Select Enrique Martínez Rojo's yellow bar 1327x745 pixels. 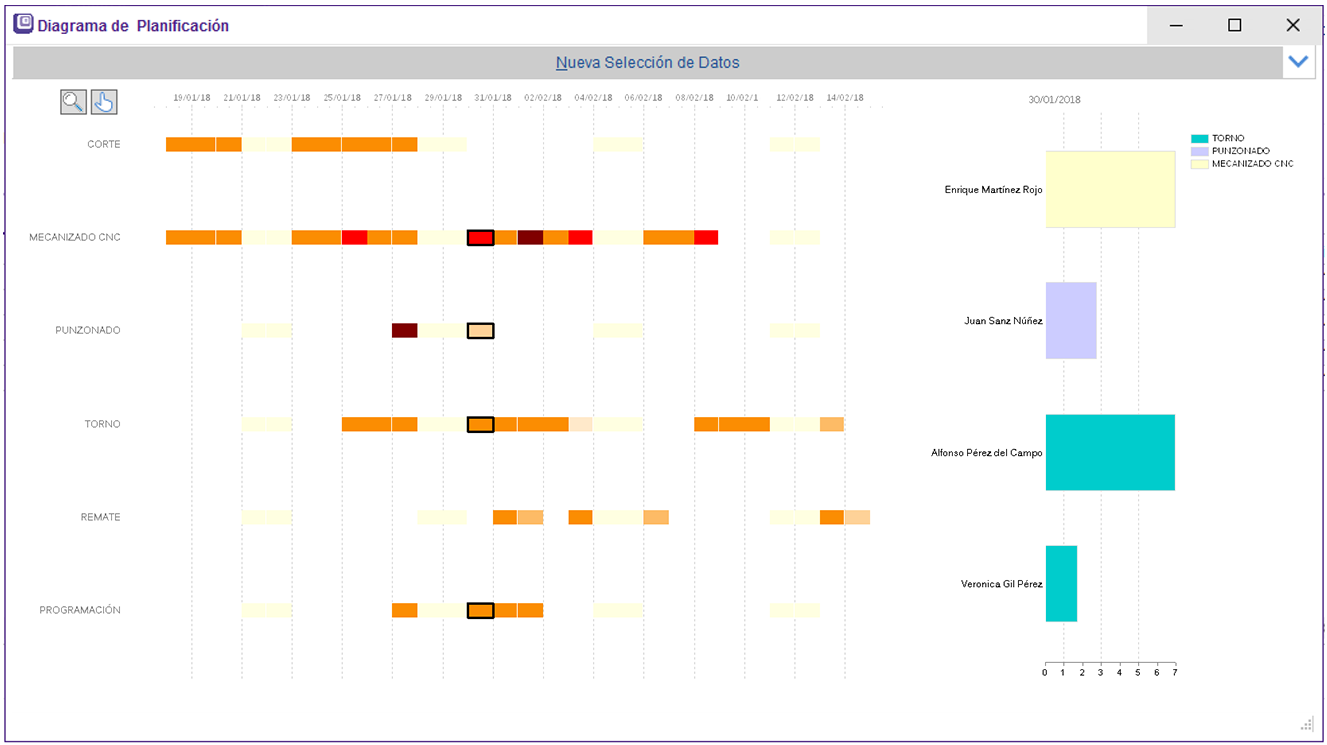pyautogui.click(x=1110, y=189)
